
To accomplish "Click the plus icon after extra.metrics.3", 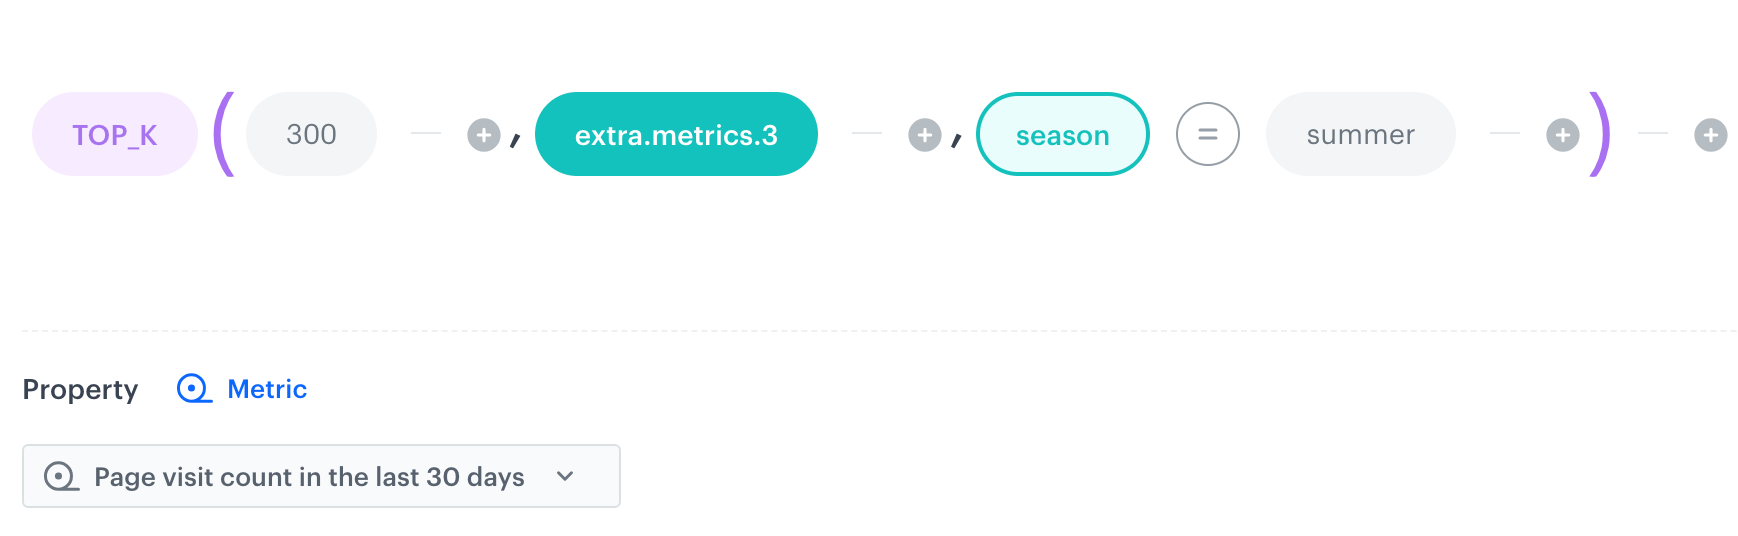I will coord(924,135).
